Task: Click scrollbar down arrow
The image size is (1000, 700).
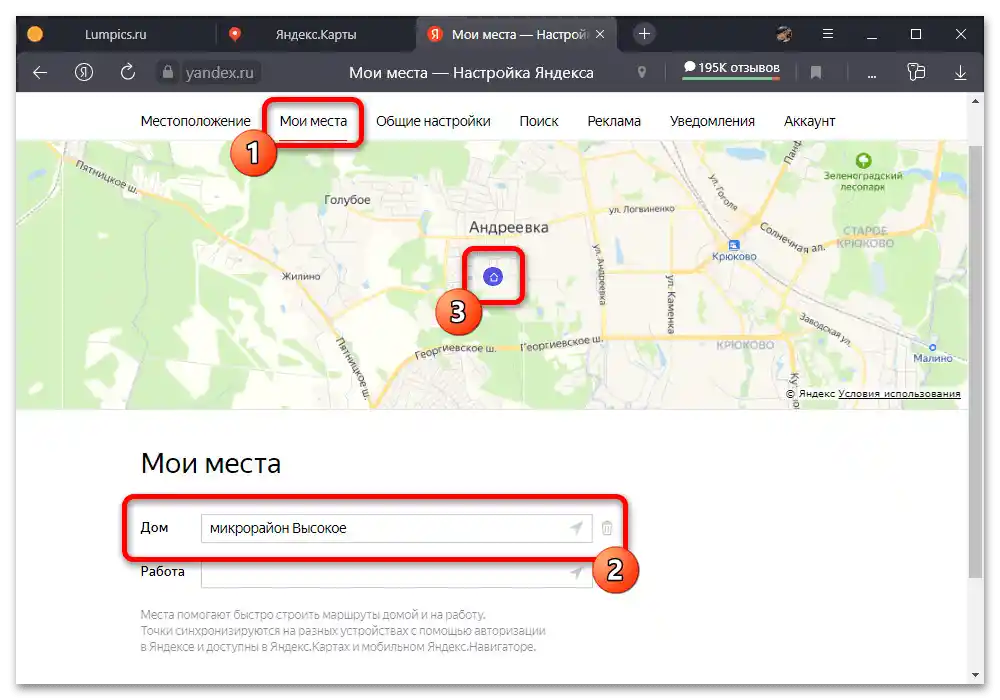Action: [975, 674]
